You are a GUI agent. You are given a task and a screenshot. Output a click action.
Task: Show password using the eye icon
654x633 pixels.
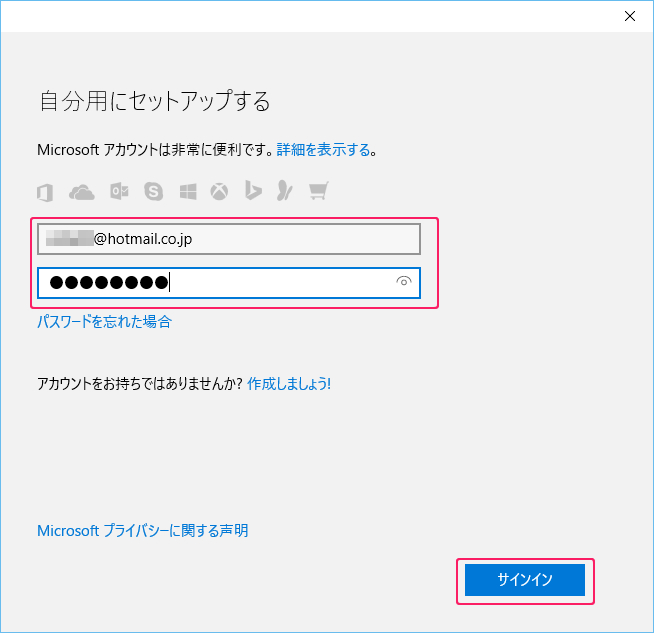[403, 281]
